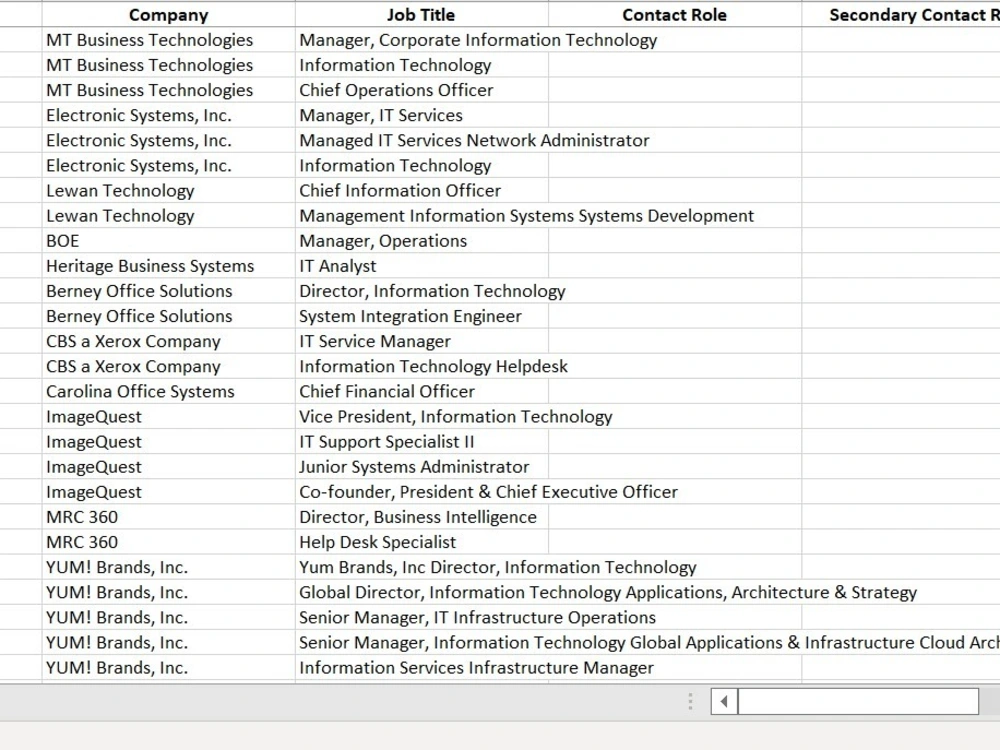Select Electronic Systems, Inc. cell beside Manager, IT Services
Image resolution: width=1000 pixels, height=750 pixels.
[x=168, y=115]
